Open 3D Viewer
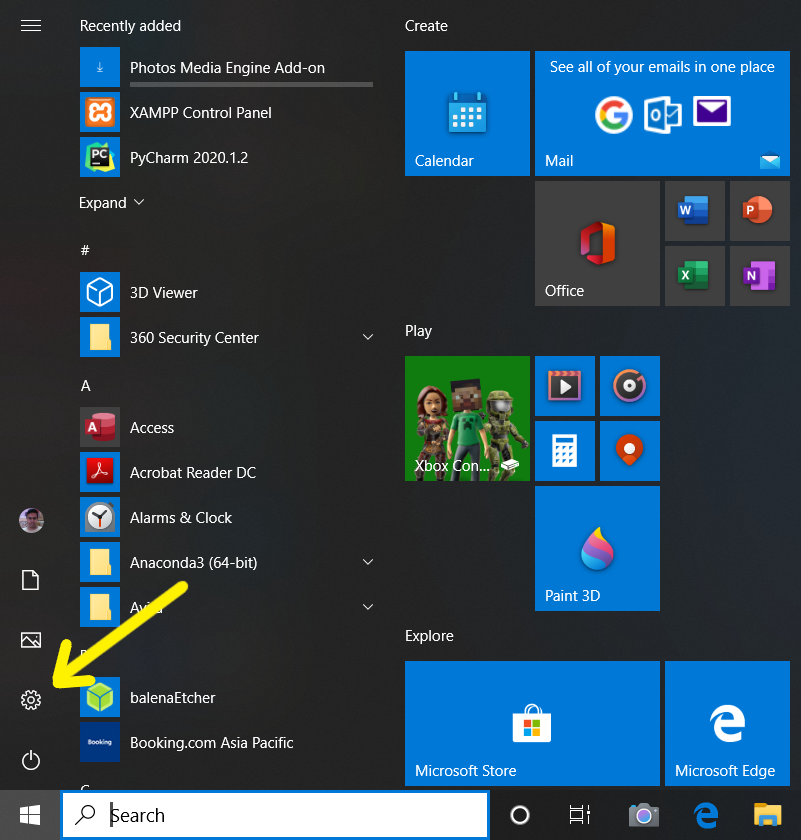Viewport: 801px width, 840px height. click(x=227, y=292)
